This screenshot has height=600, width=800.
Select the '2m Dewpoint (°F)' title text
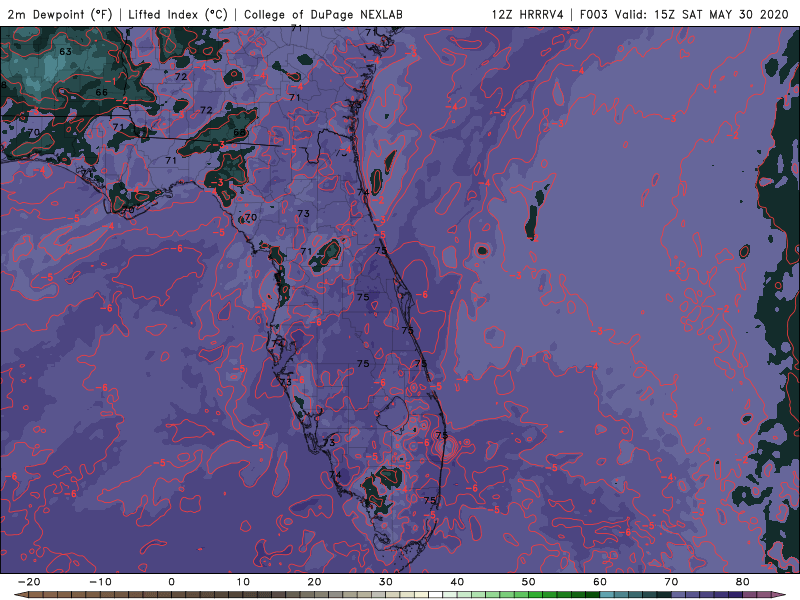click(x=59, y=15)
